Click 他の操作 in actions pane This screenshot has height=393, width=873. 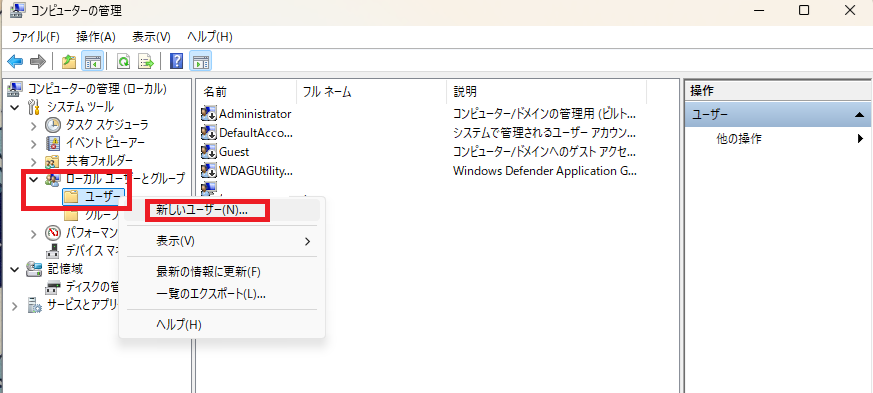[738, 139]
